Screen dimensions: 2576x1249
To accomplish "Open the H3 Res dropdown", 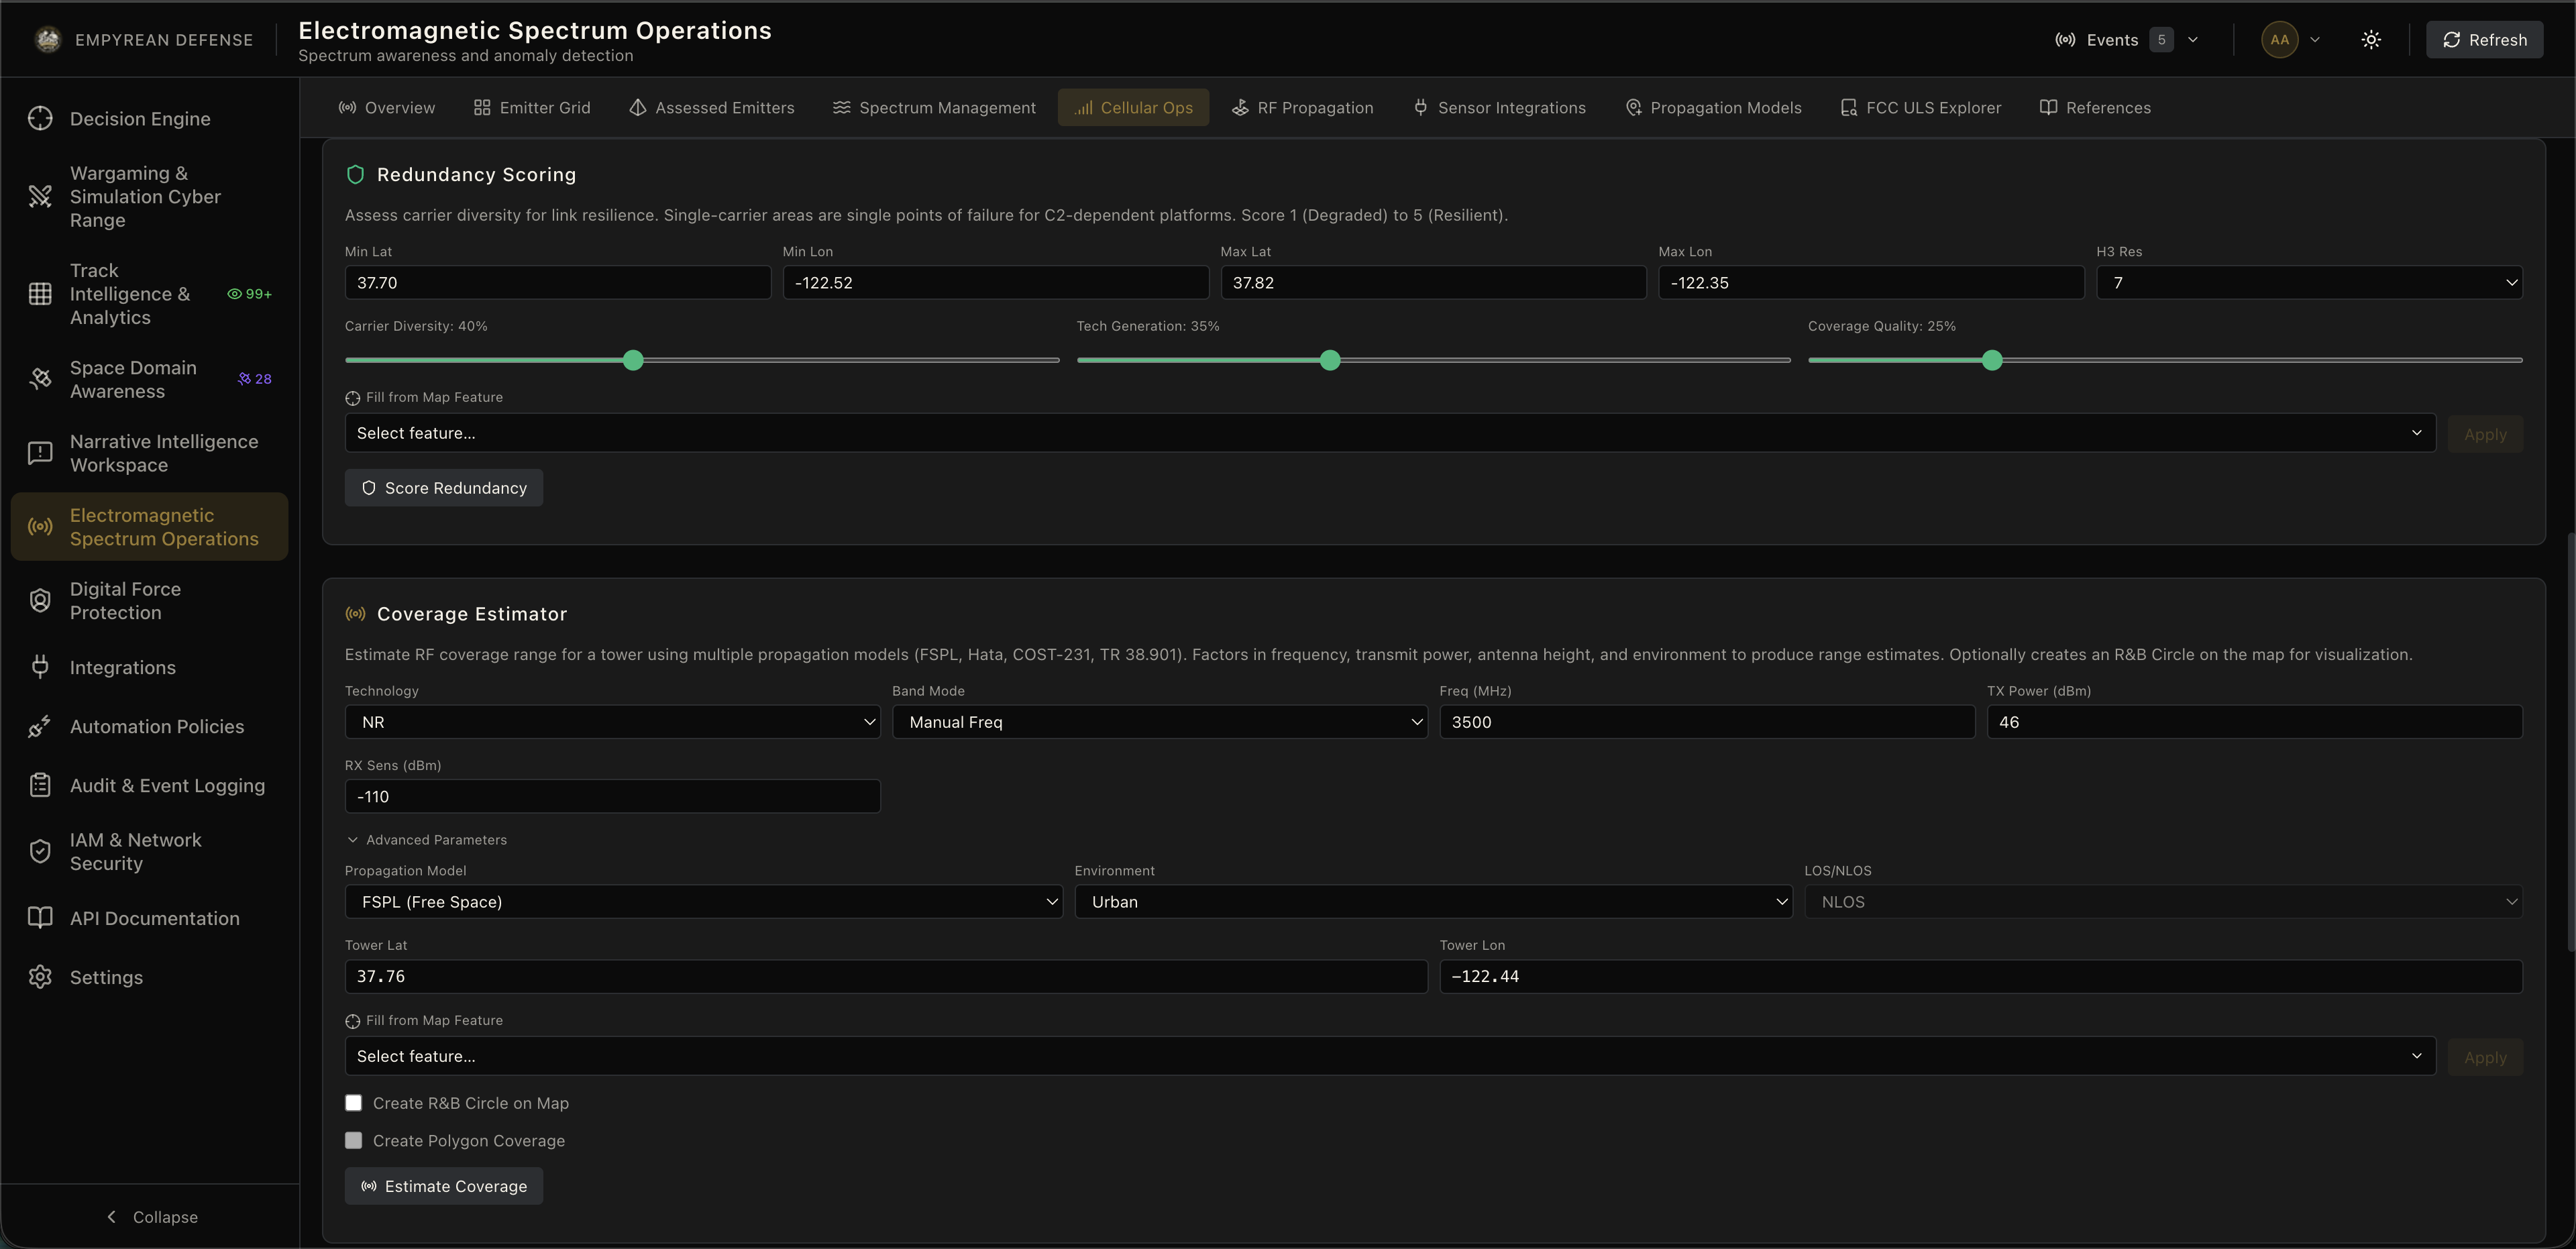I will tap(2309, 283).
